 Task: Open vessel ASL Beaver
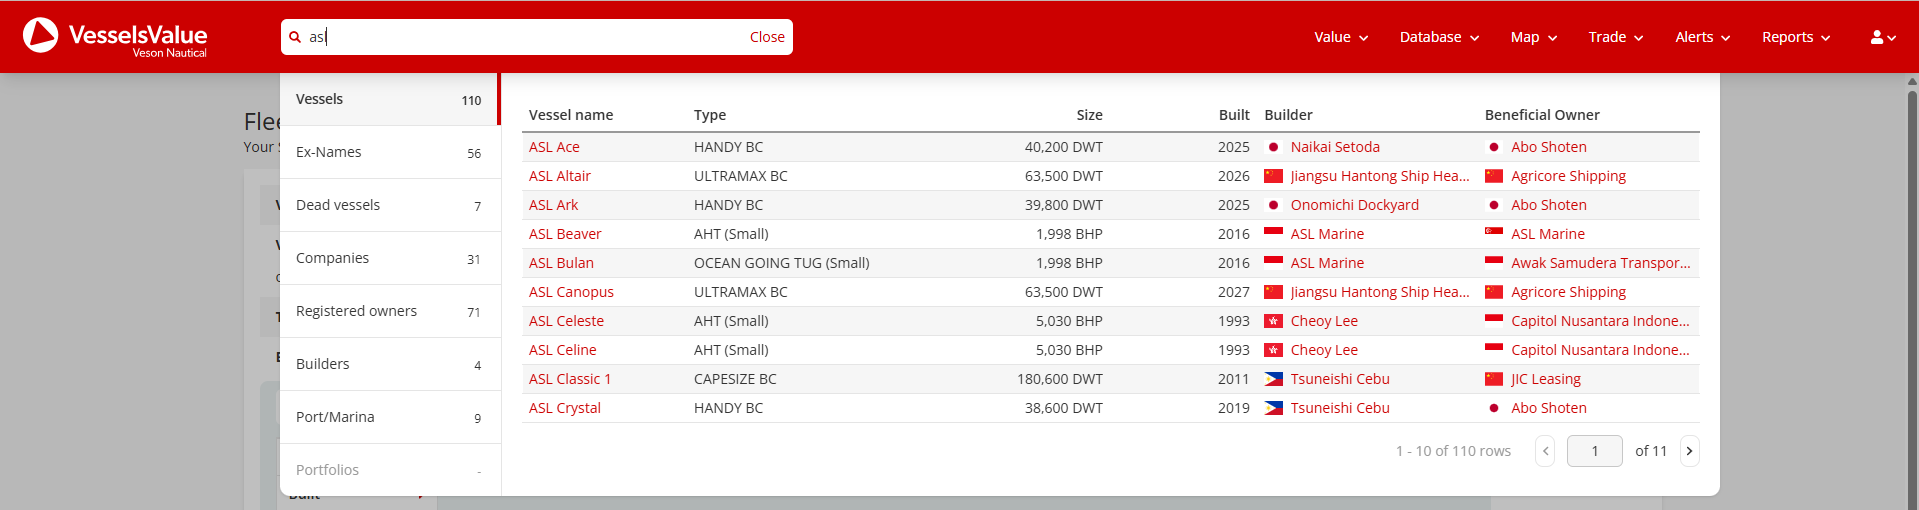tap(565, 234)
